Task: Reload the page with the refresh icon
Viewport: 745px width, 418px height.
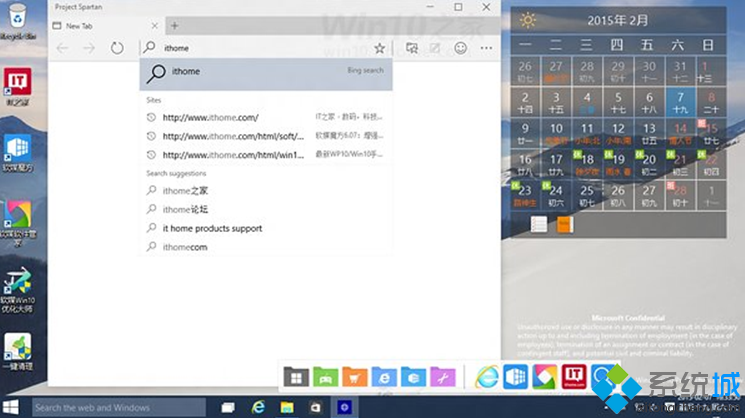Action: tap(117, 48)
